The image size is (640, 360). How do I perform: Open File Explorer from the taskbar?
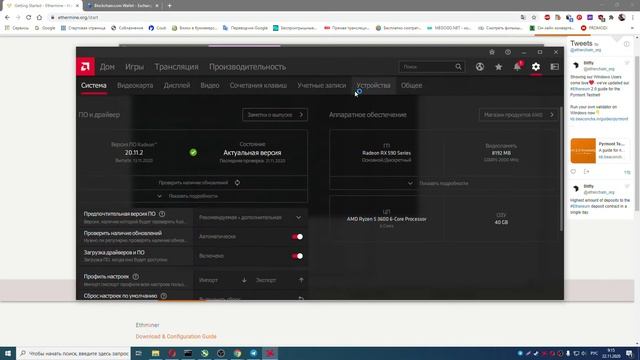156,353
